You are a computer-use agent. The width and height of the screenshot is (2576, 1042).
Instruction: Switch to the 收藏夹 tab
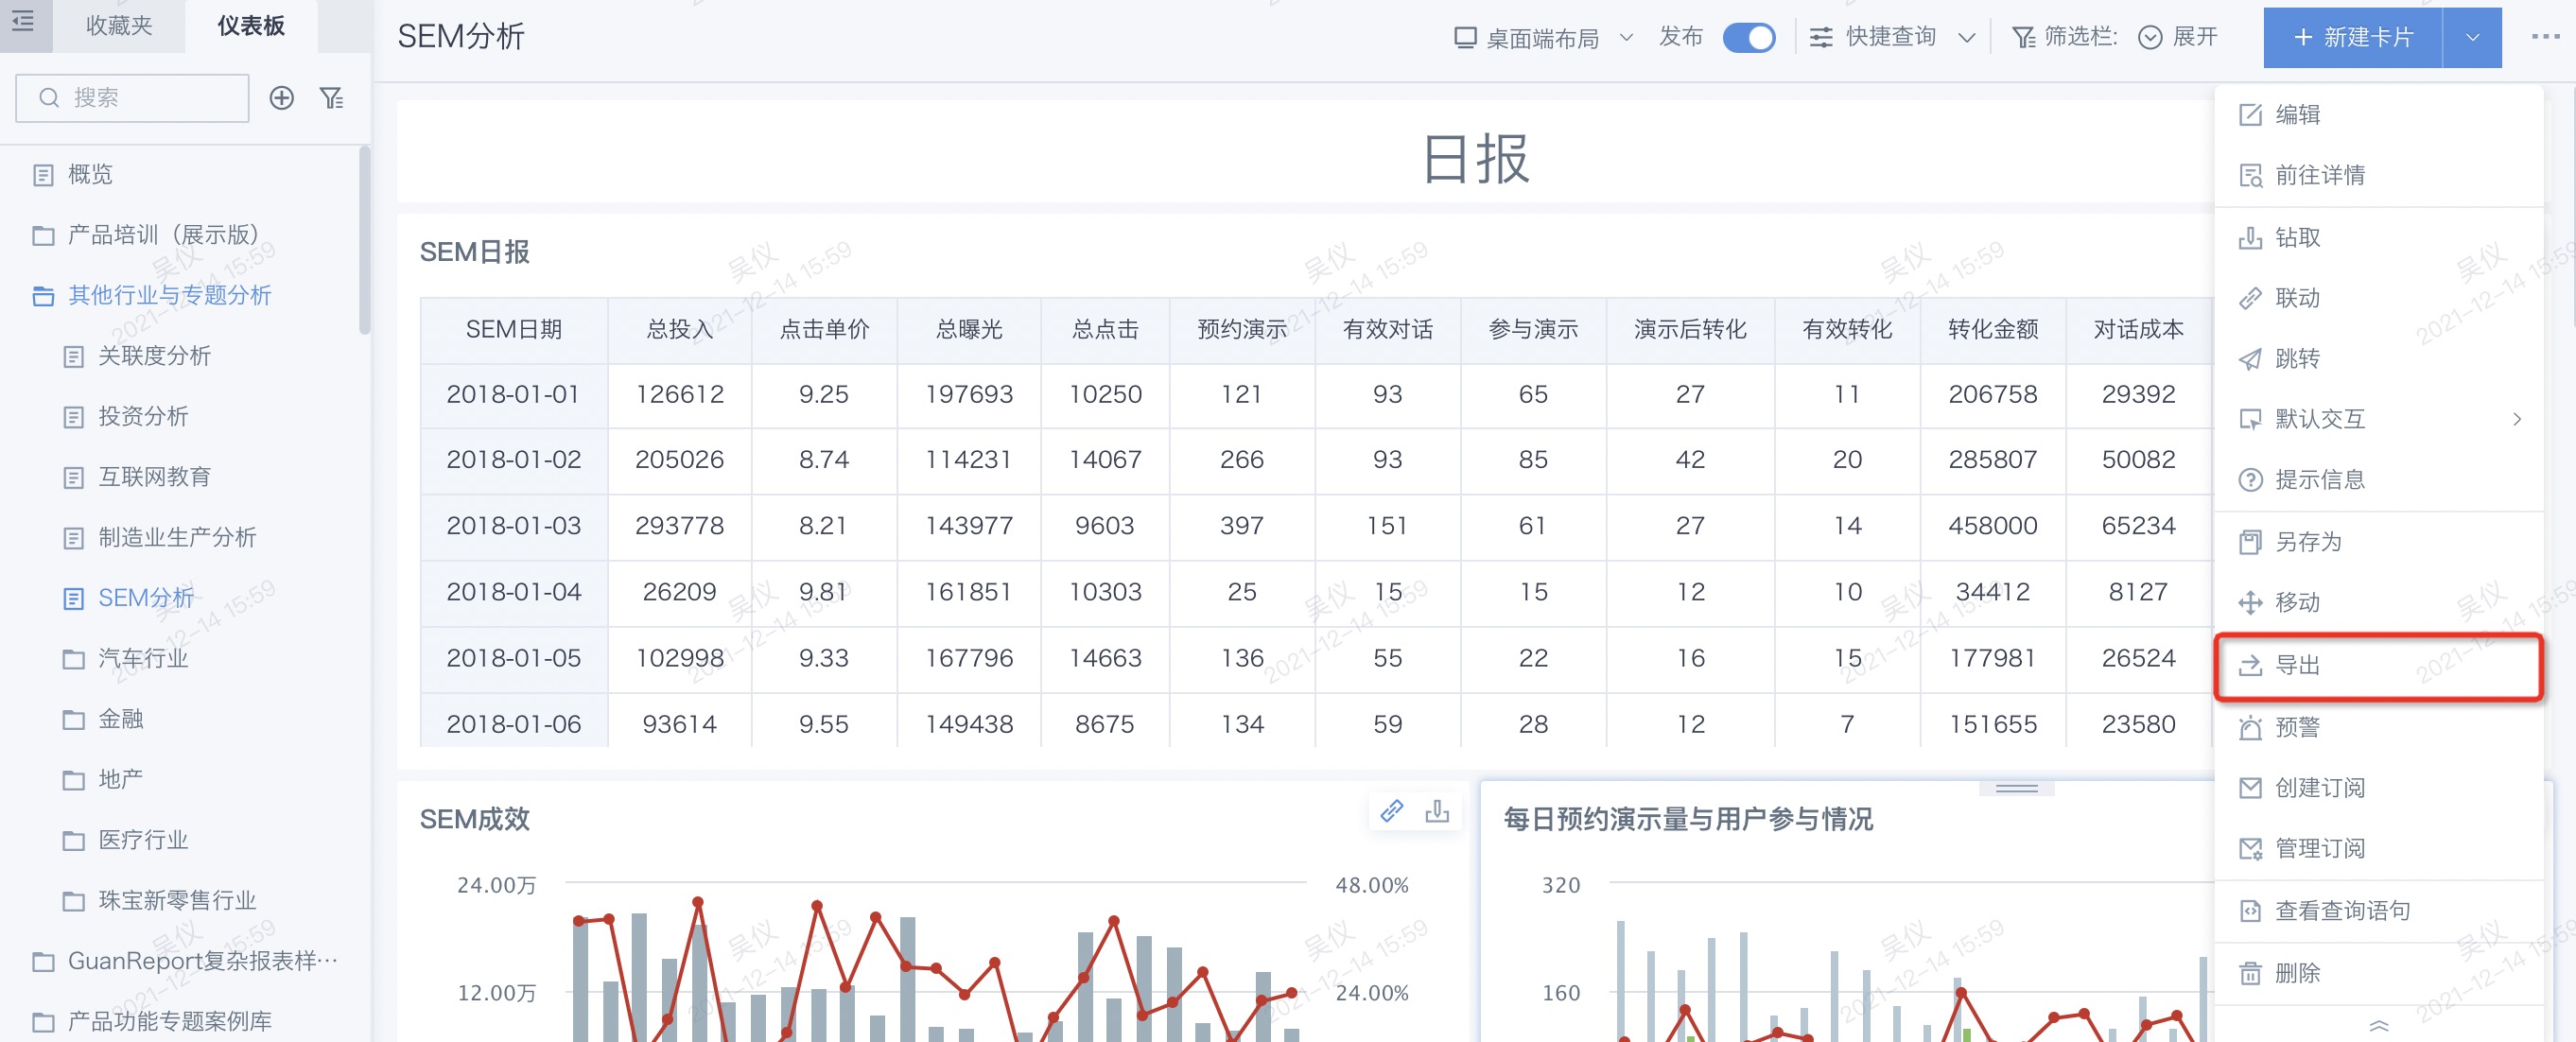(119, 26)
